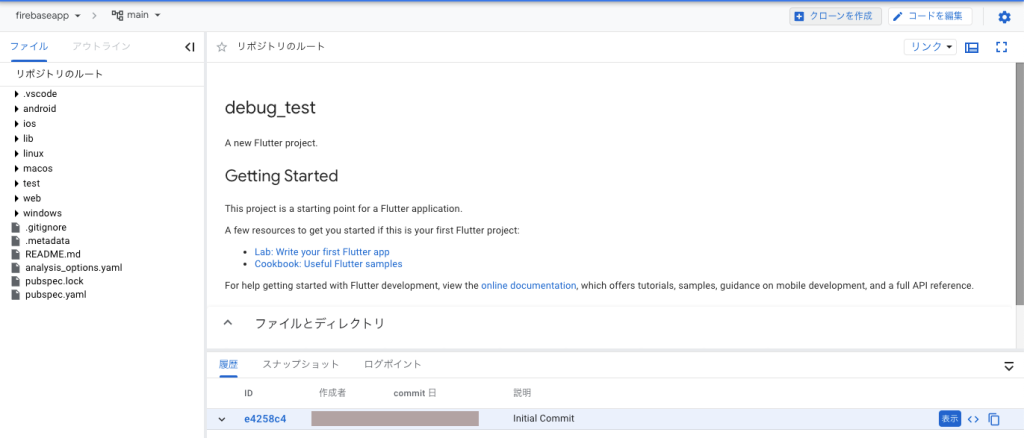Viewport: 1024px width, 438px height.
Task: Copy the commit ID with copy icon
Action: (x=994, y=419)
